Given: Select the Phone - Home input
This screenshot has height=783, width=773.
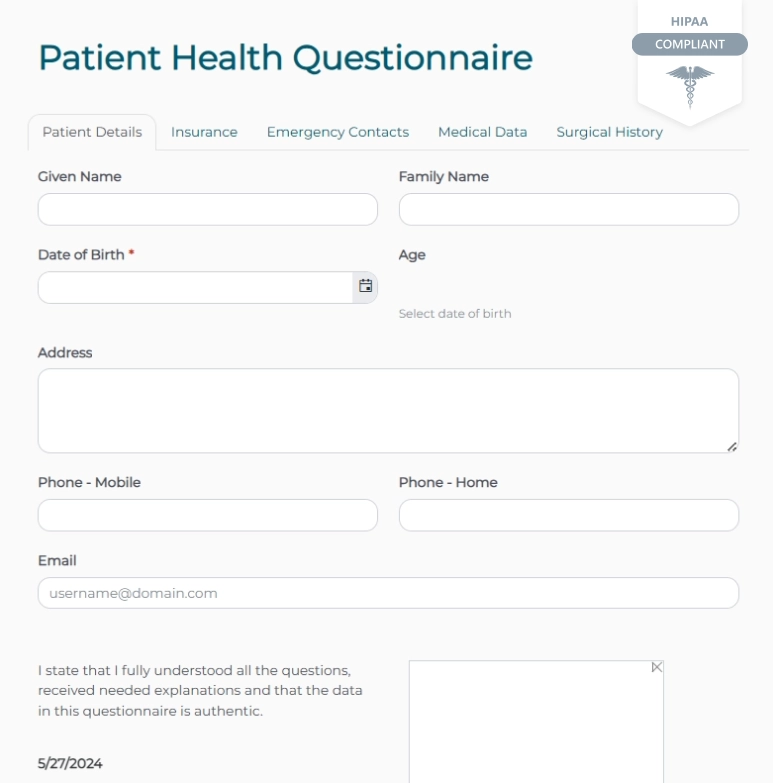Looking at the screenshot, I should 568,515.
